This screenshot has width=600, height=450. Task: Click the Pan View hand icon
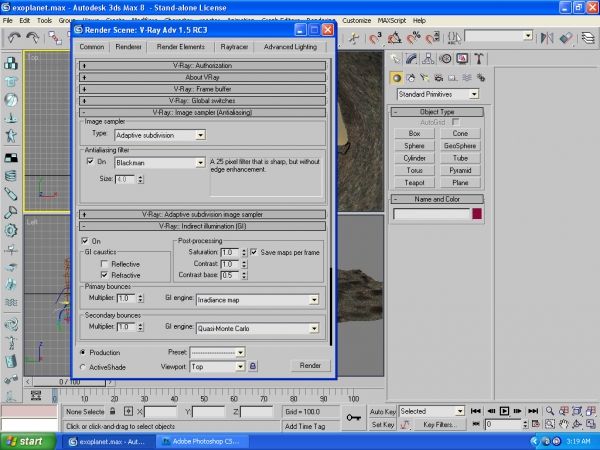click(x=564, y=424)
